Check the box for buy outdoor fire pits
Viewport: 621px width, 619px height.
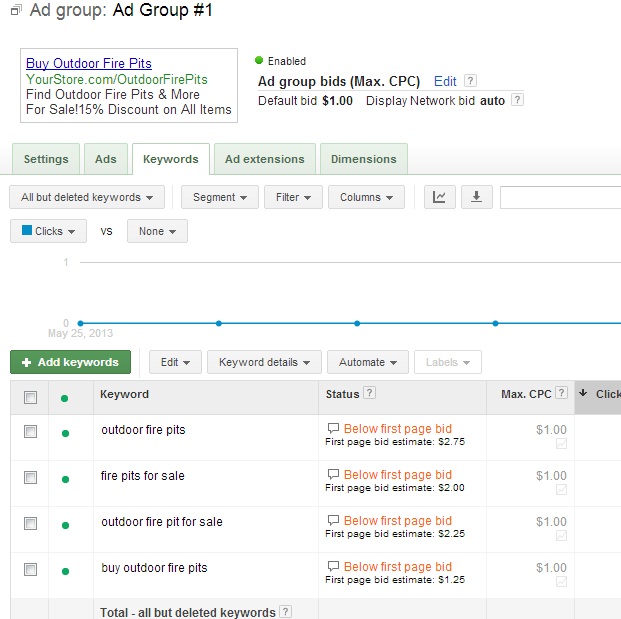tap(30, 569)
